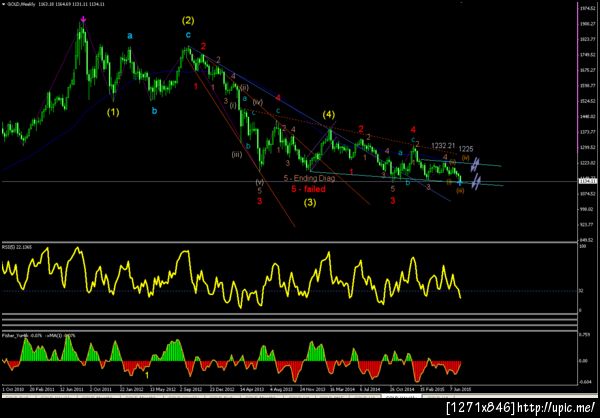Click the 1225 price annotation
600x418 pixels.
coord(466,149)
